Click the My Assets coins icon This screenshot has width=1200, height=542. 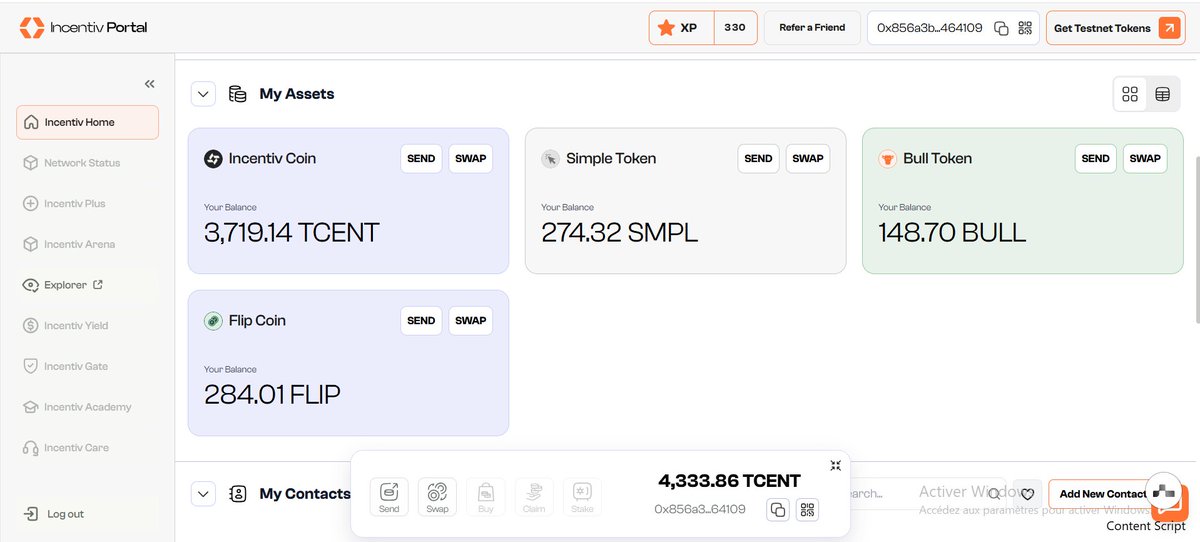238,94
